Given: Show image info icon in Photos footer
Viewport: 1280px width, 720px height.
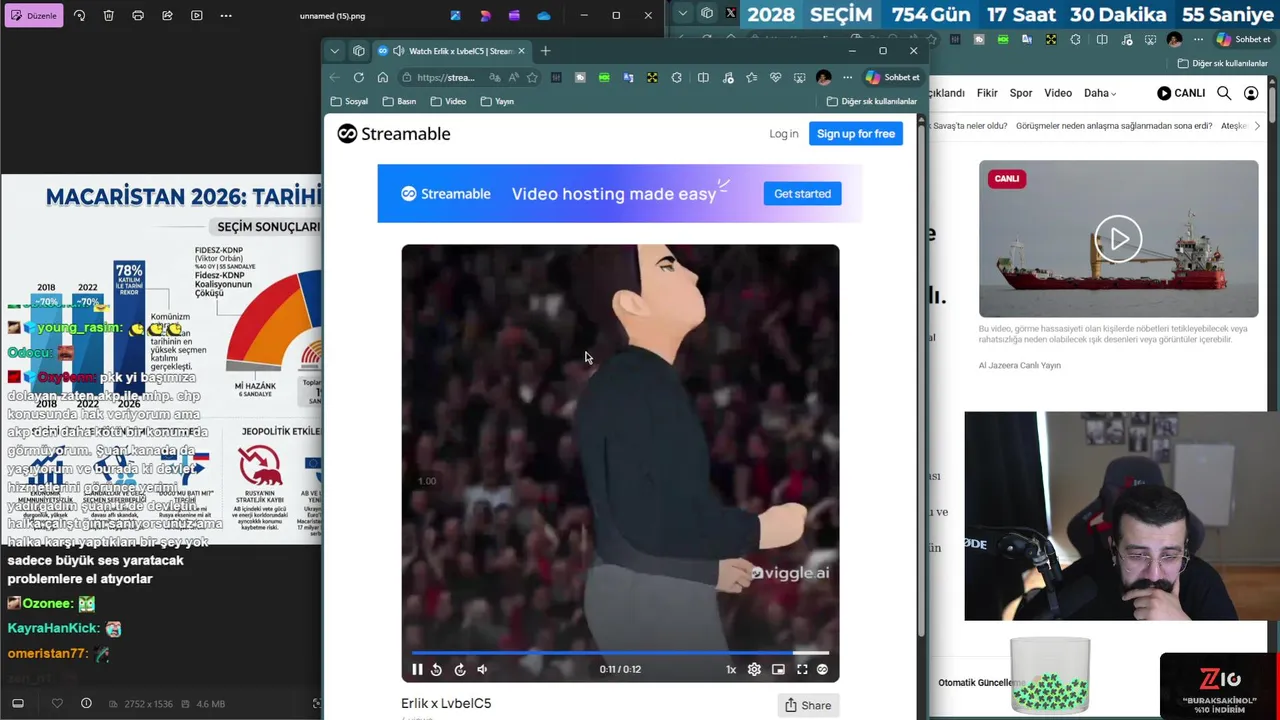Looking at the screenshot, I should point(86,704).
